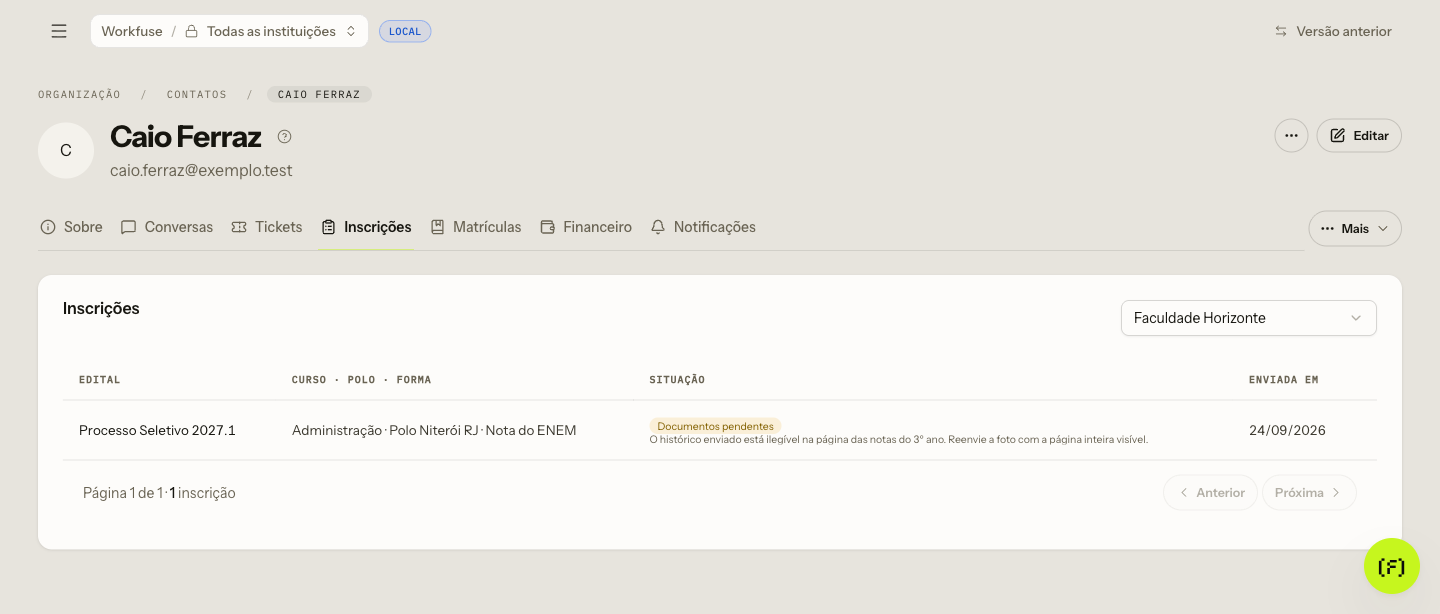Image resolution: width=1440 pixels, height=614 pixels.
Task: Open the Workfuse floating widget icon
Action: pyautogui.click(x=1391, y=566)
